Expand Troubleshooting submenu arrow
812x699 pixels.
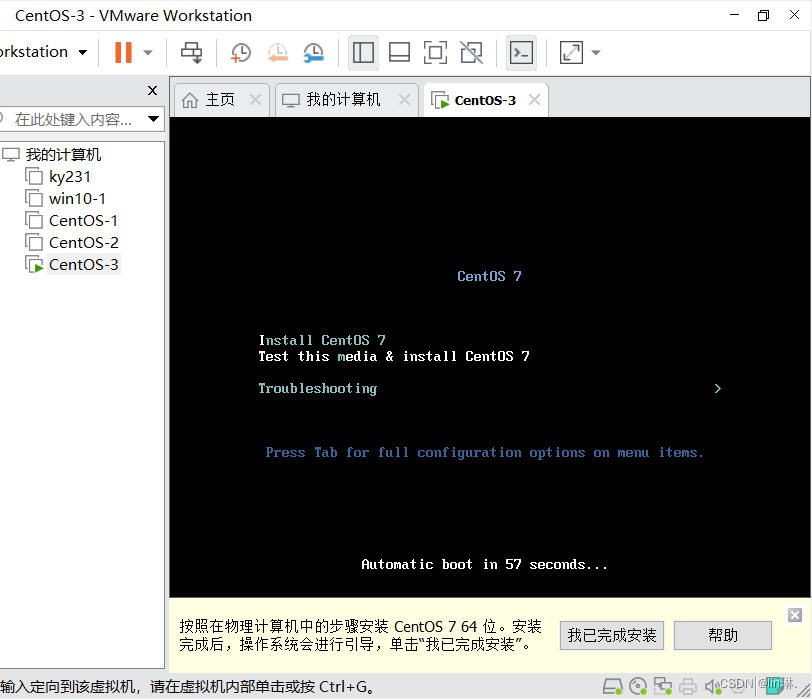(717, 388)
